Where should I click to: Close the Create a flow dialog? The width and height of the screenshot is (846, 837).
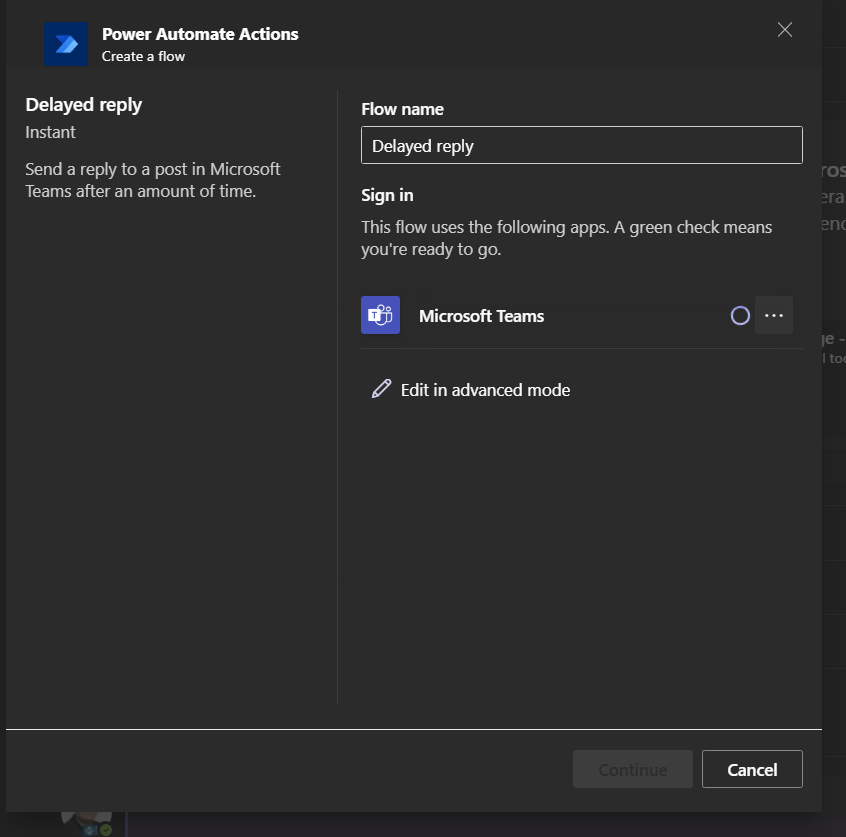pyautogui.click(x=785, y=30)
